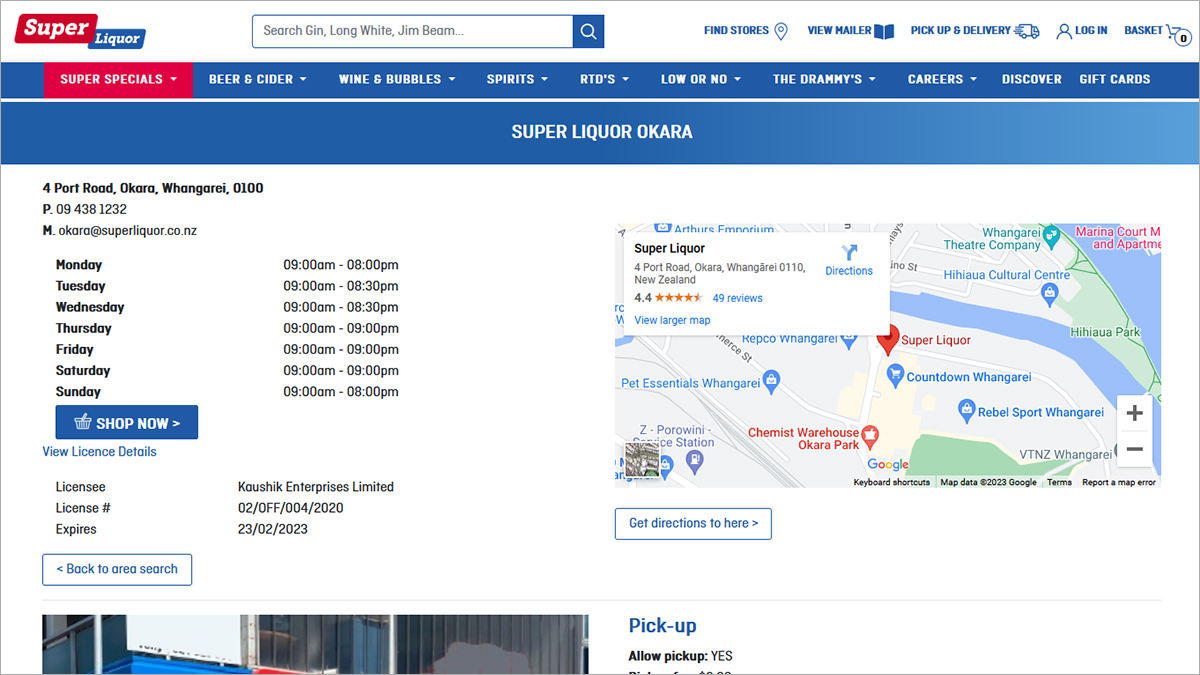Click the magnifying glass search button
This screenshot has width=1200, height=675.
click(588, 31)
